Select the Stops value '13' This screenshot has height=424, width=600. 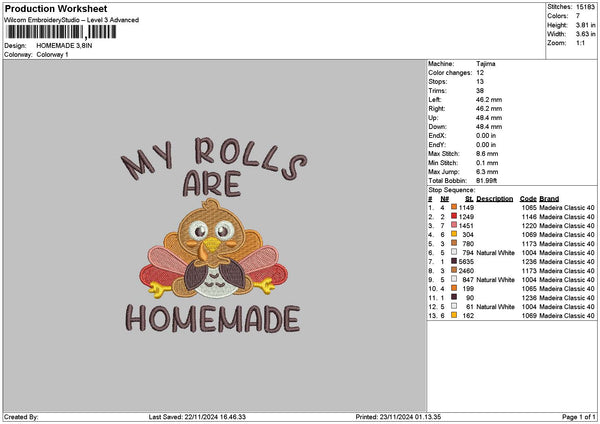click(480, 82)
